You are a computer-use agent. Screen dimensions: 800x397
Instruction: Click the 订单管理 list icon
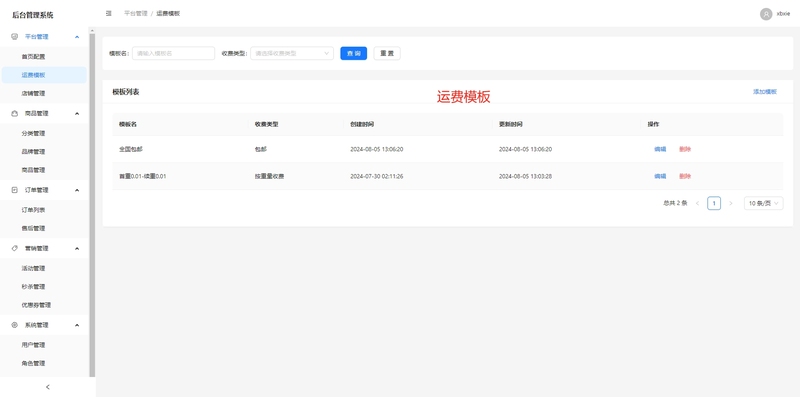[14, 190]
